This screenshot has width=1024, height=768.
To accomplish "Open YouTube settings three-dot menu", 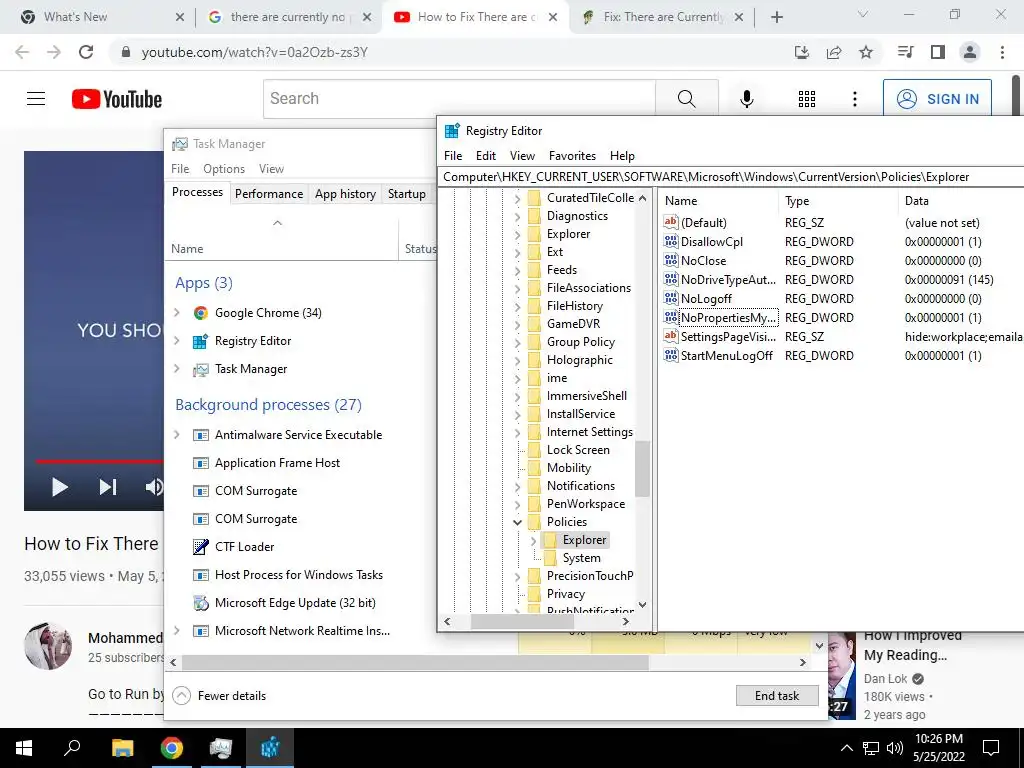I will point(854,99).
